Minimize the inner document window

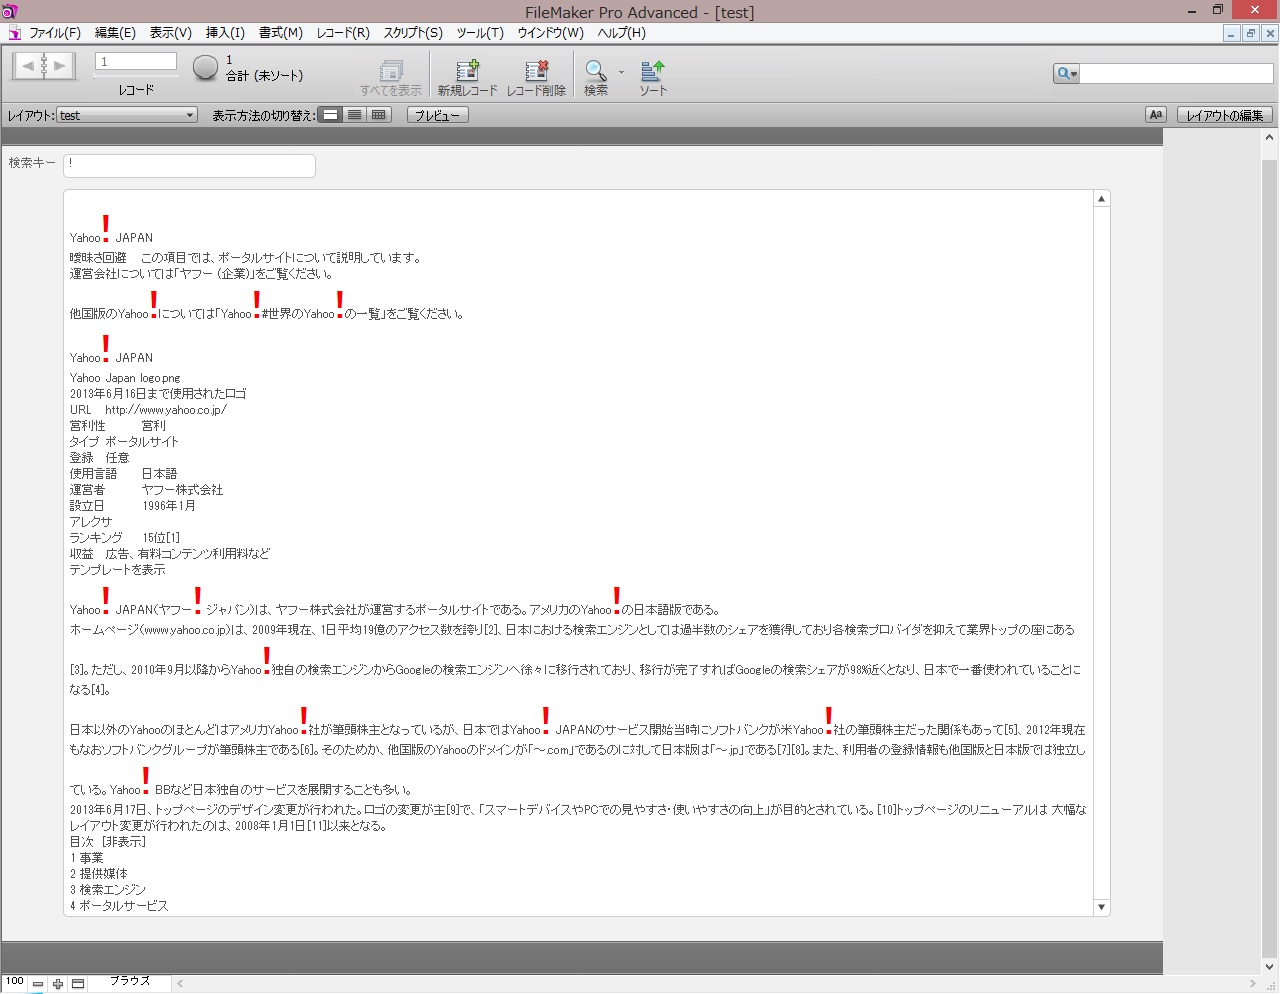1232,33
